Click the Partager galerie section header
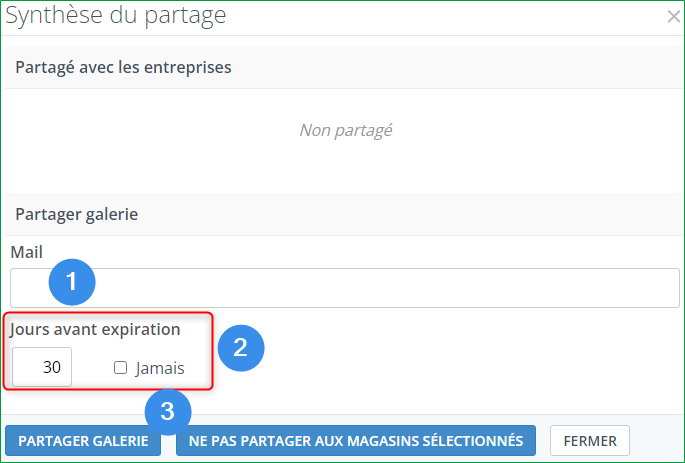 (77, 214)
